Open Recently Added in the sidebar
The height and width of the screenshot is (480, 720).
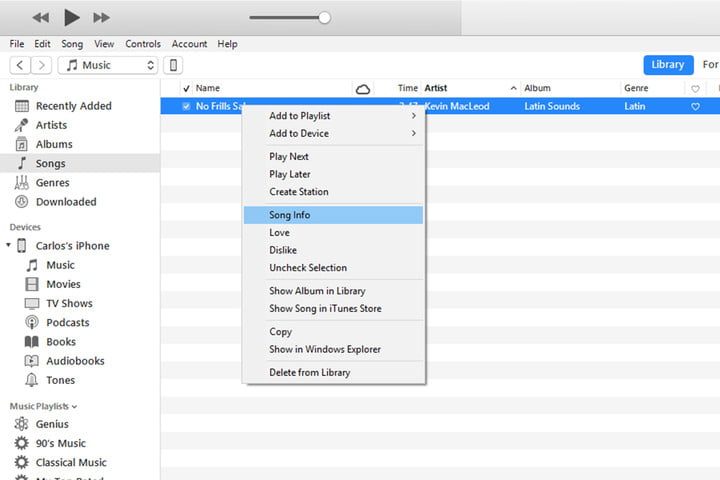(73, 106)
